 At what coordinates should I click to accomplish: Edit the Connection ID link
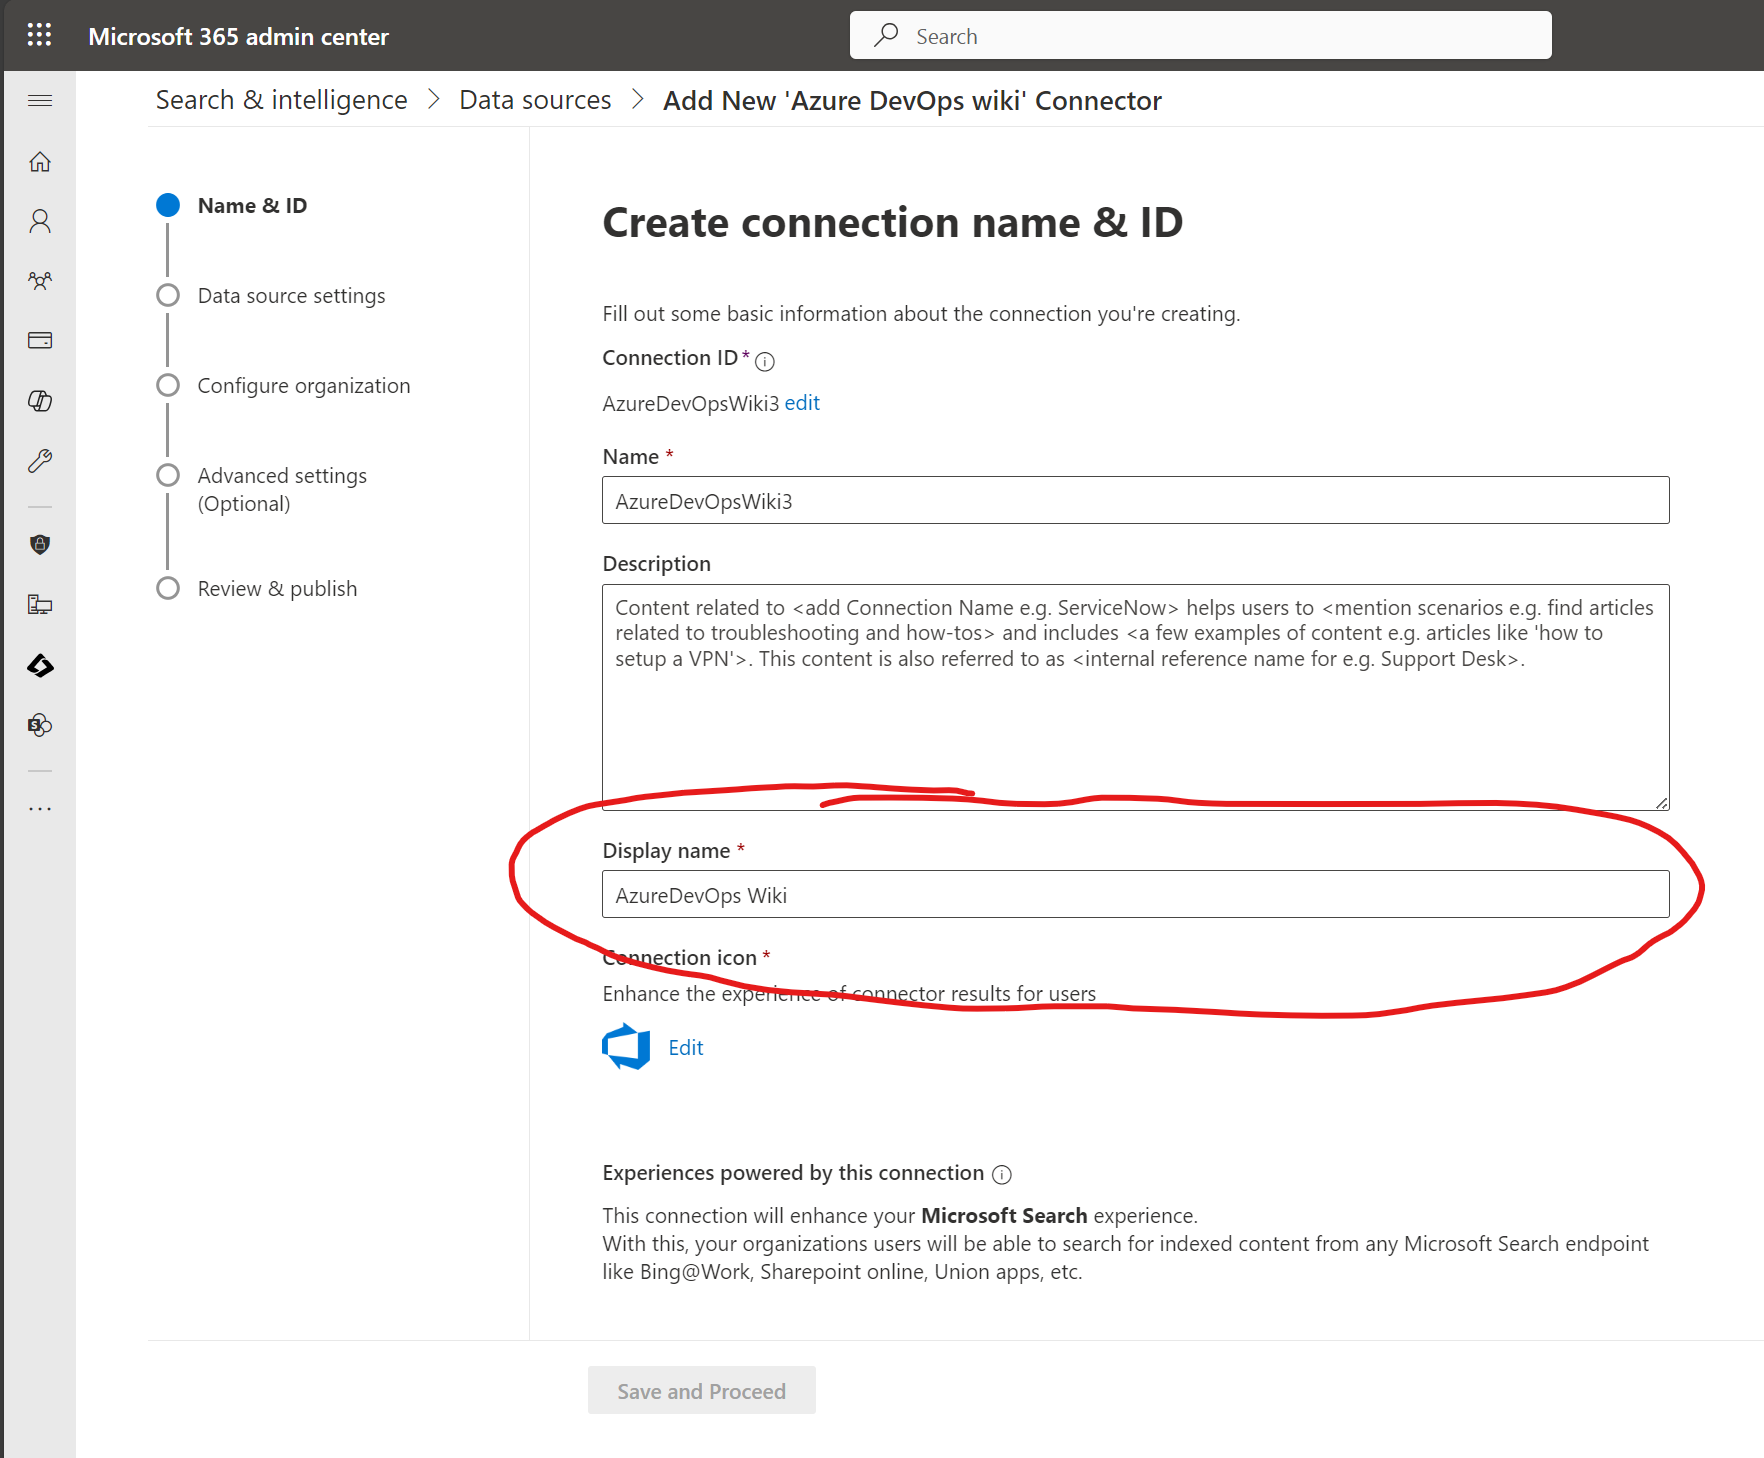click(x=802, y=403)
